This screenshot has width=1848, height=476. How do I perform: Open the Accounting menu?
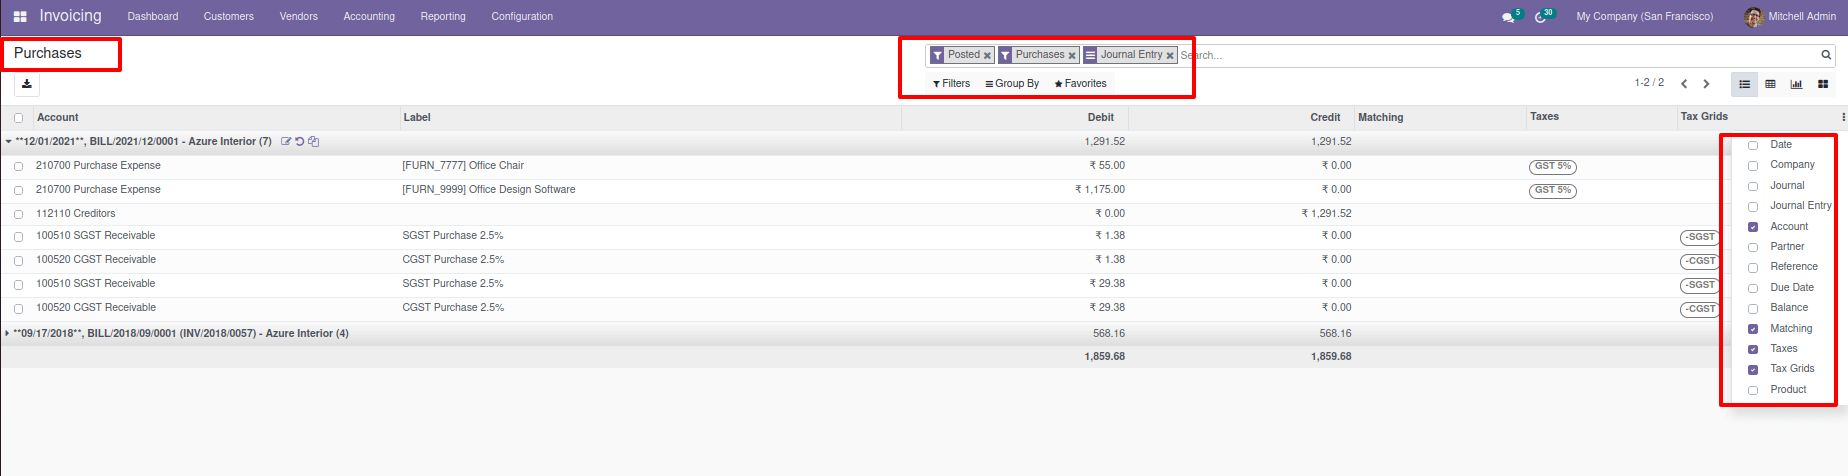click(369, 17)
